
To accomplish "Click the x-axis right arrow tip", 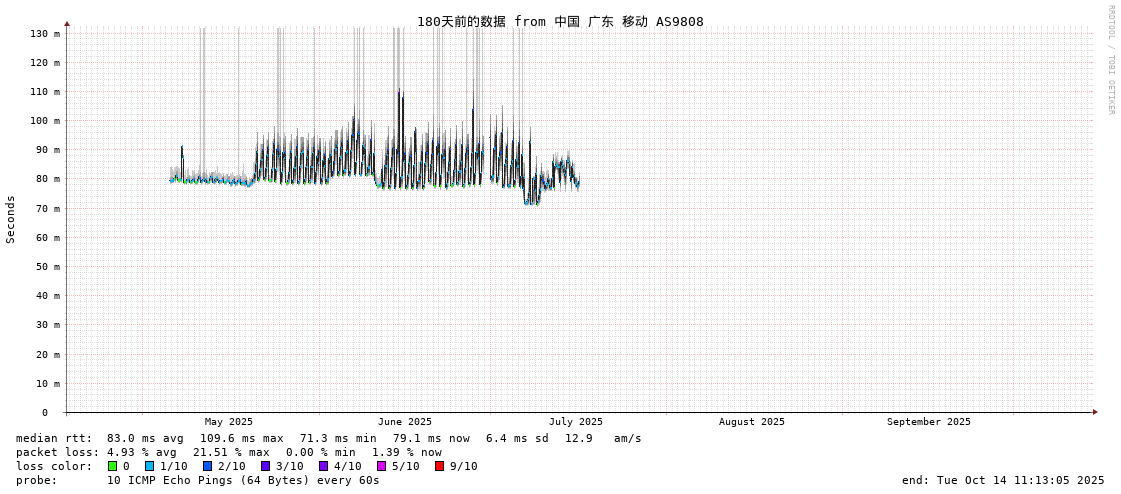I will click(x=1095, y=412).
